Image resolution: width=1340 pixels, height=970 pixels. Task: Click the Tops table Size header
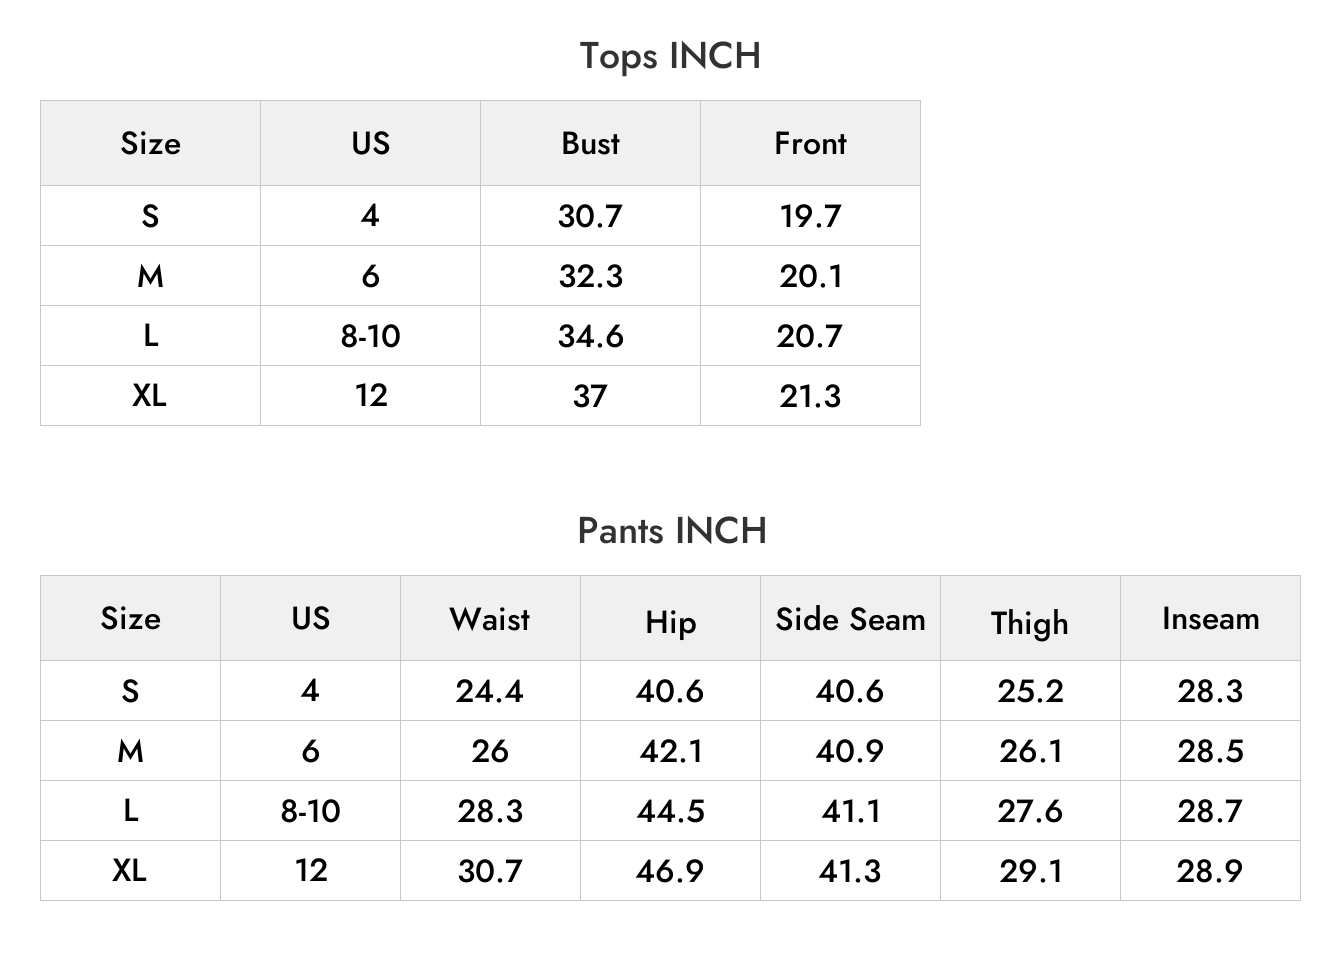click(x=150, y=143)
